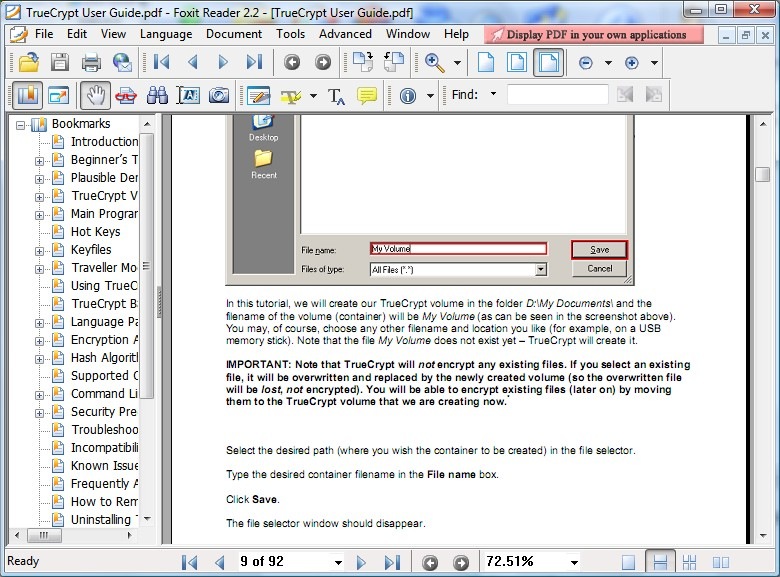
Task: Select the Snapshot camera tool
Action: click(219, 95)
